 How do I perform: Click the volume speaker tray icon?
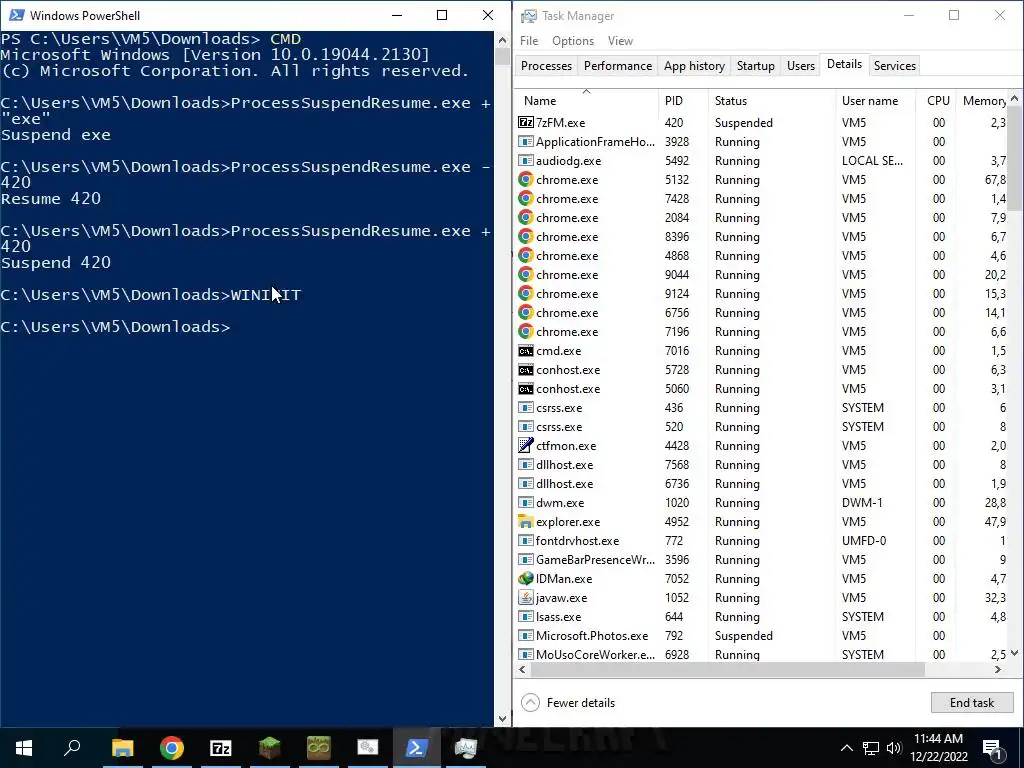(x=894, y=748)
